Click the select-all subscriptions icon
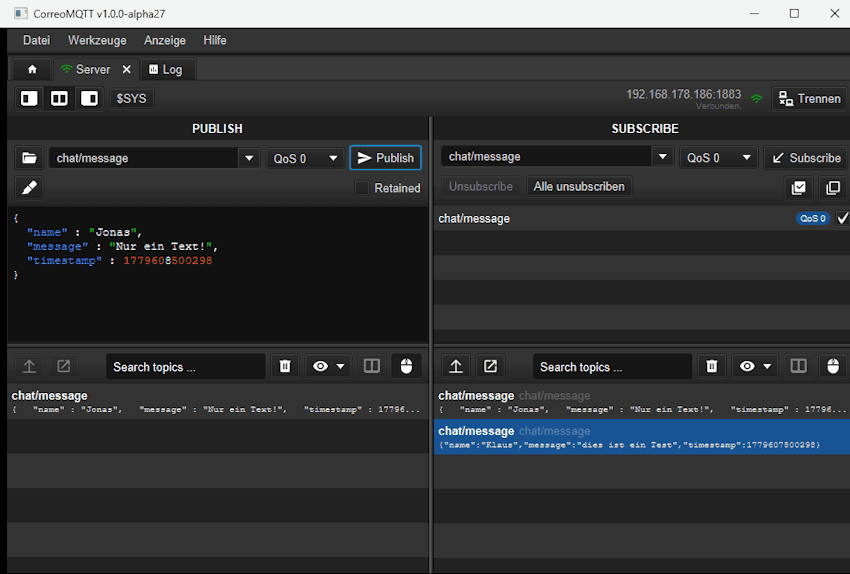The width and height of the screenshot is (850, 574). (799, 188)
